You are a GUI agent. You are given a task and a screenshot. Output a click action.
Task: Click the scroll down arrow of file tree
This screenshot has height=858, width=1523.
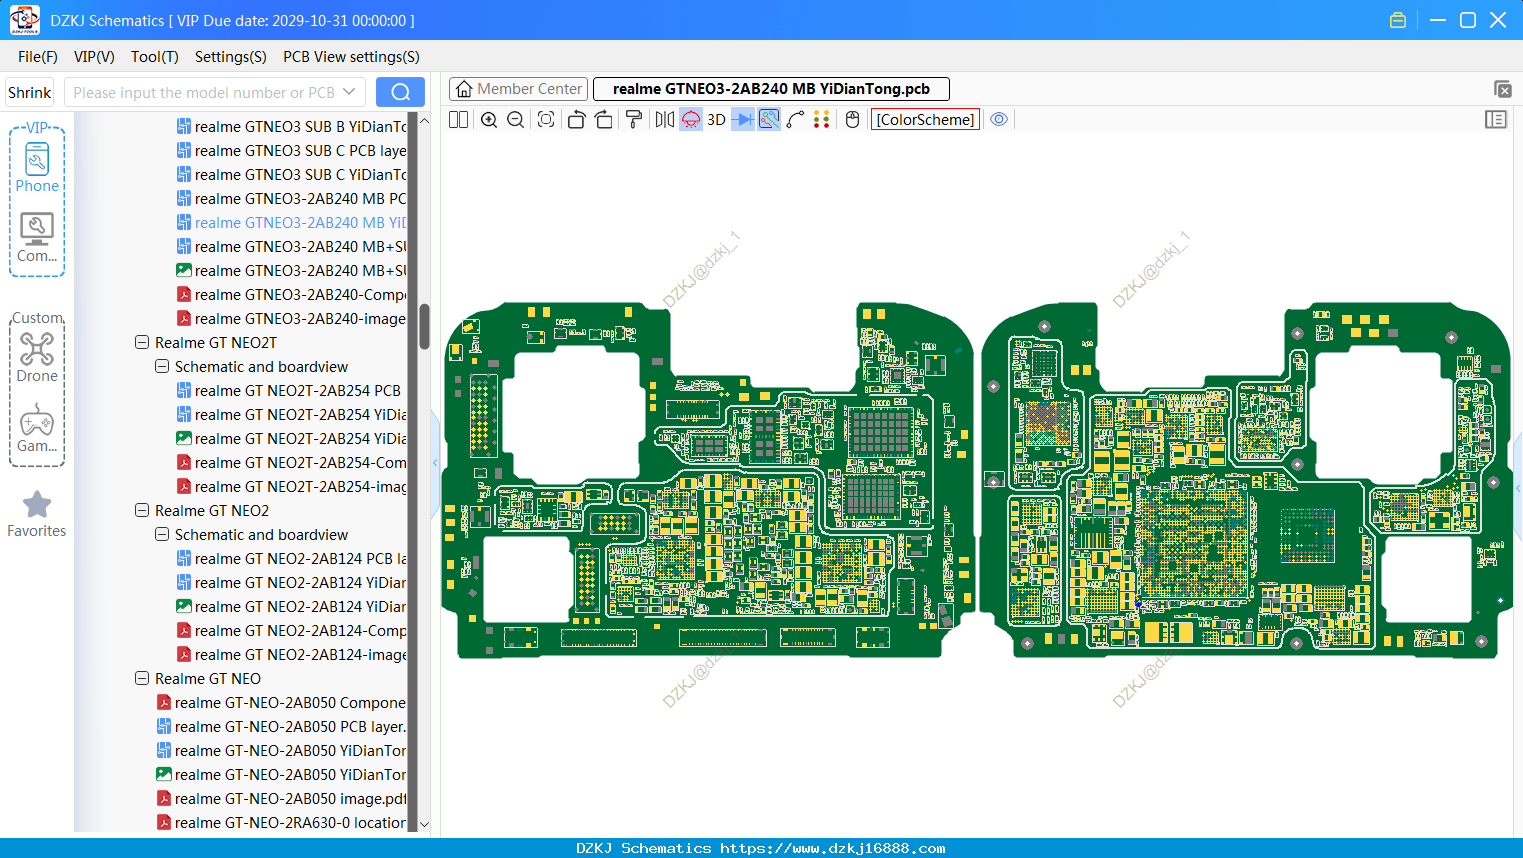click(x=424, y=824)
